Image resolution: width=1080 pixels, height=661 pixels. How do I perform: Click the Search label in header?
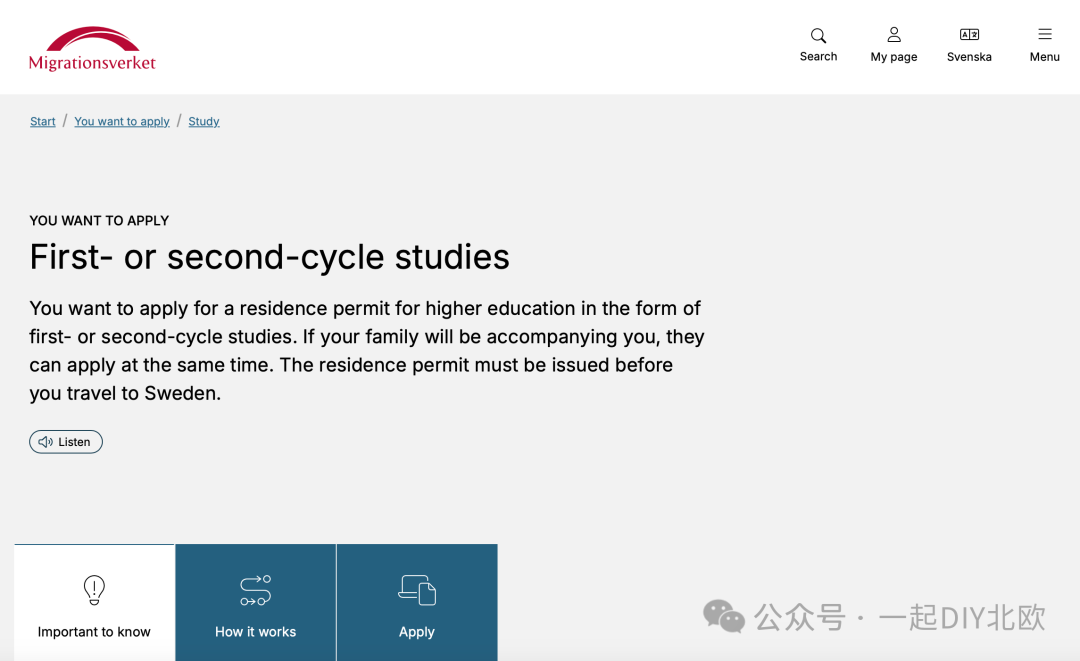pos(818,56)
